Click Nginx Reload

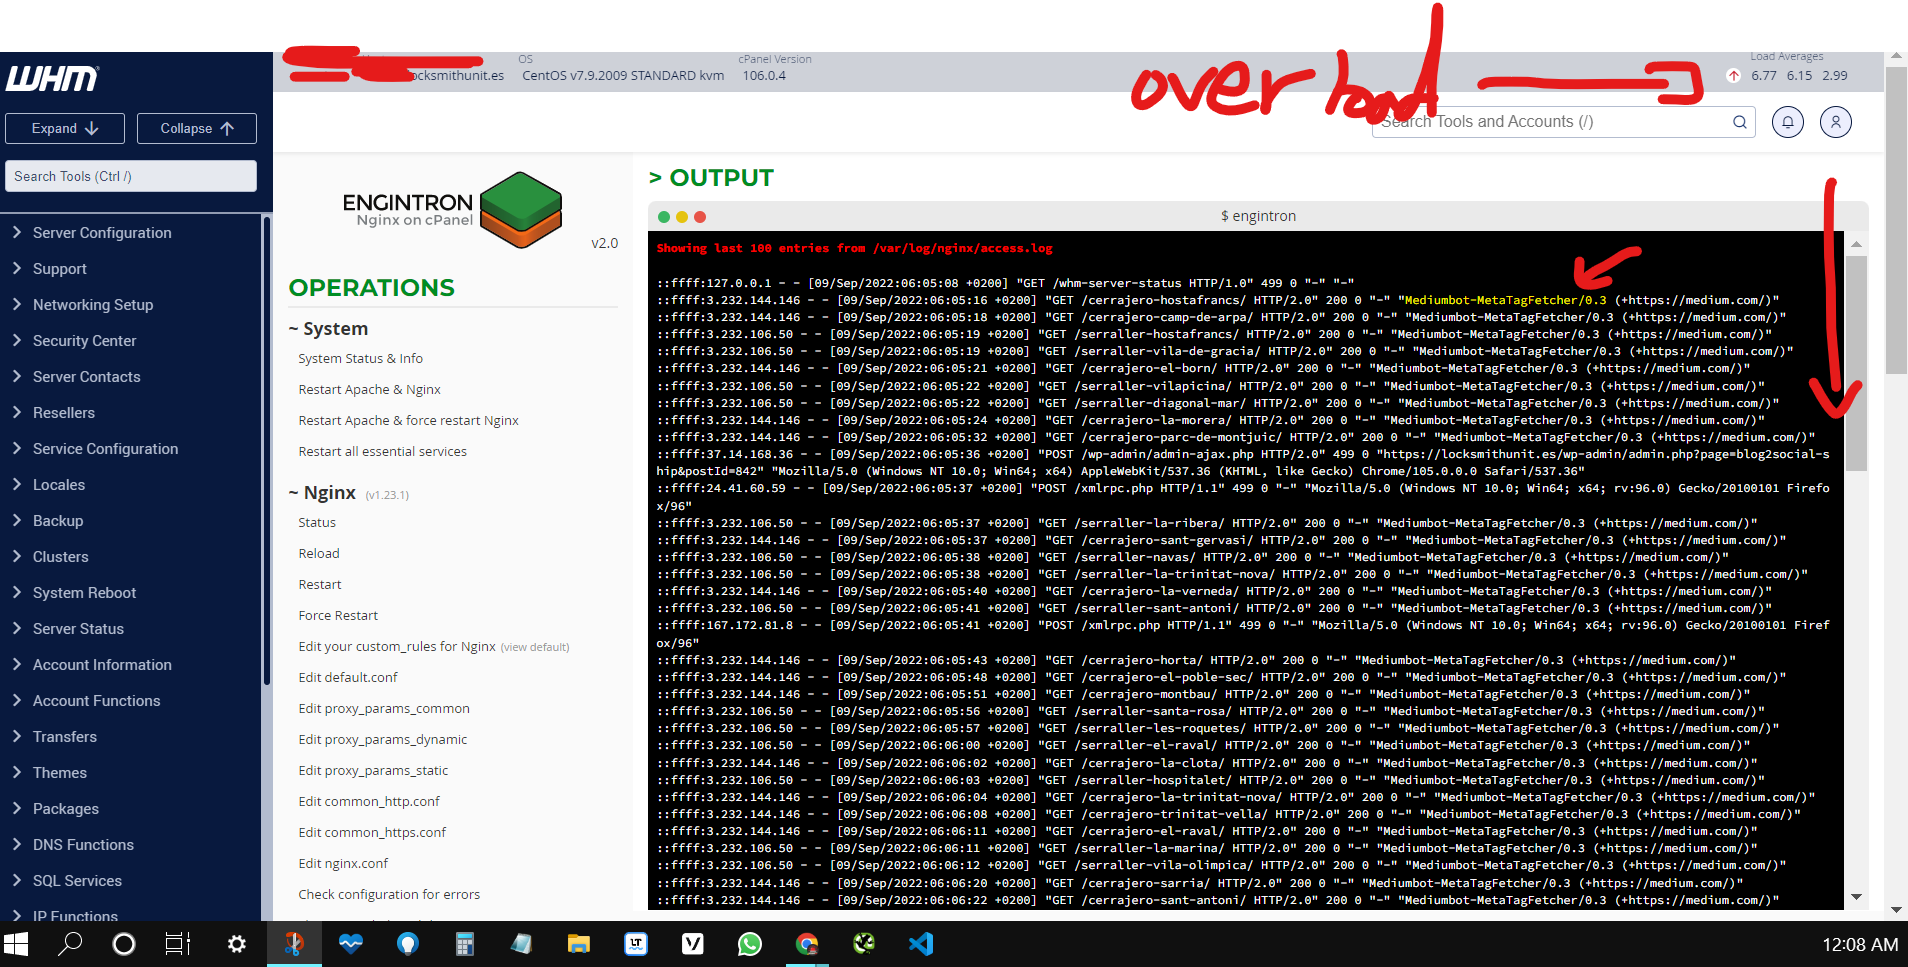[x=319, y=553]
